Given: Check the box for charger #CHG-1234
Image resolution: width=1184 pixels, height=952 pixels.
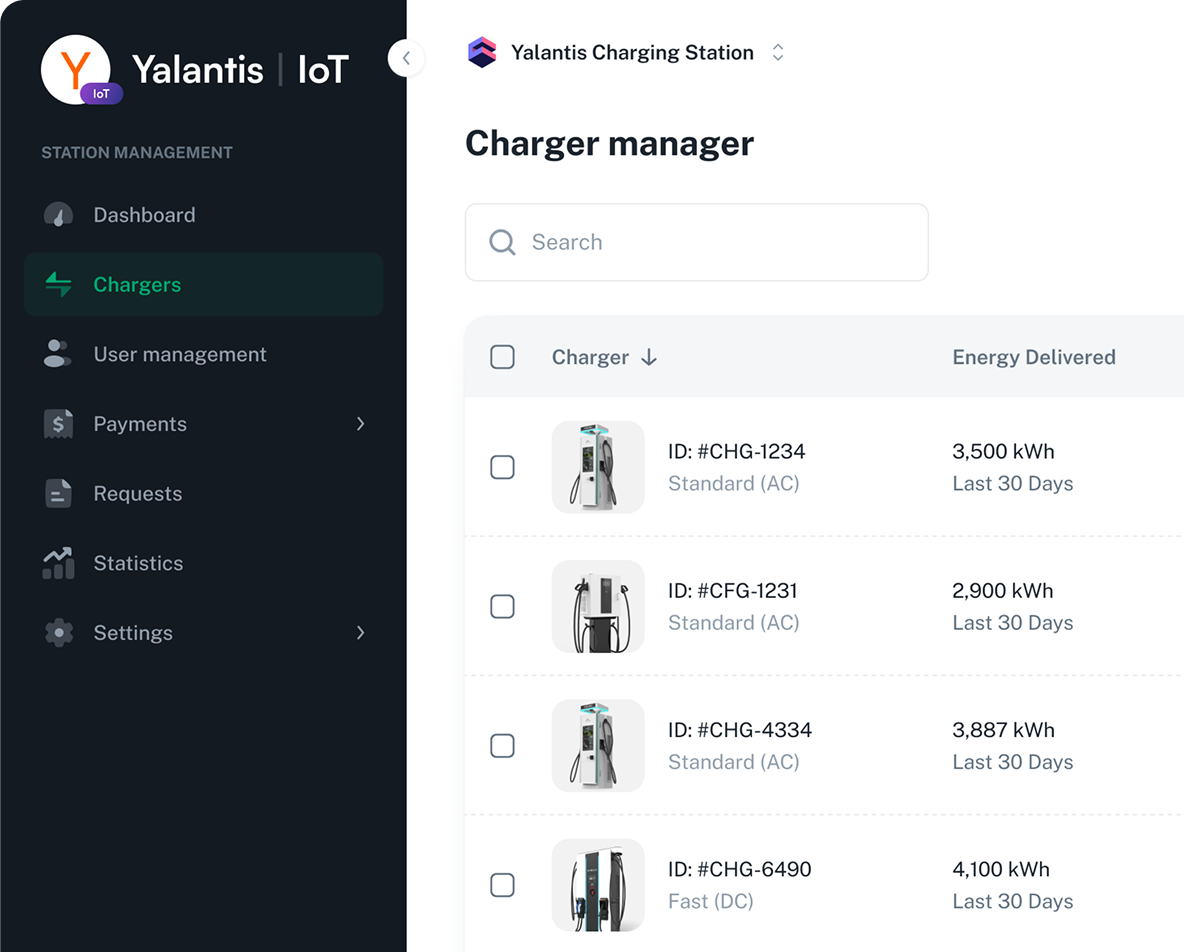Looking at the screenshot, I should [502, 467].
